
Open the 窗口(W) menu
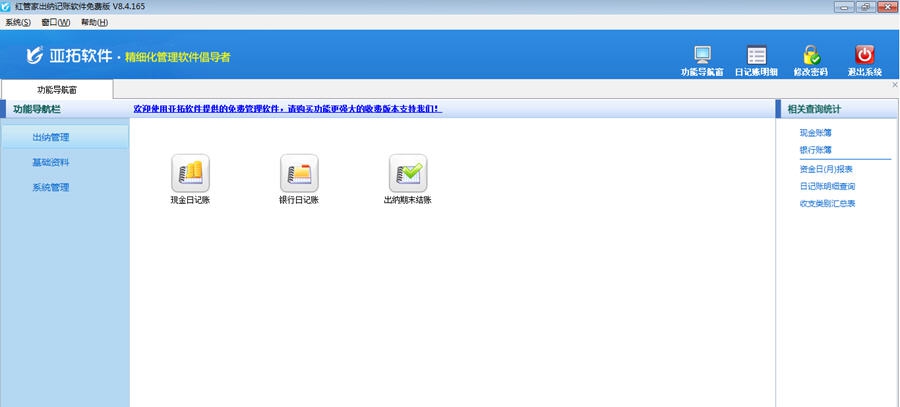(x=56, y=22)
